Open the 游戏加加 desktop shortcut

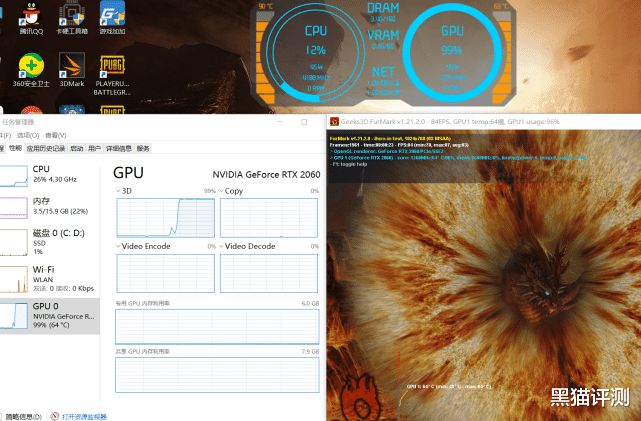coord(112,18)
